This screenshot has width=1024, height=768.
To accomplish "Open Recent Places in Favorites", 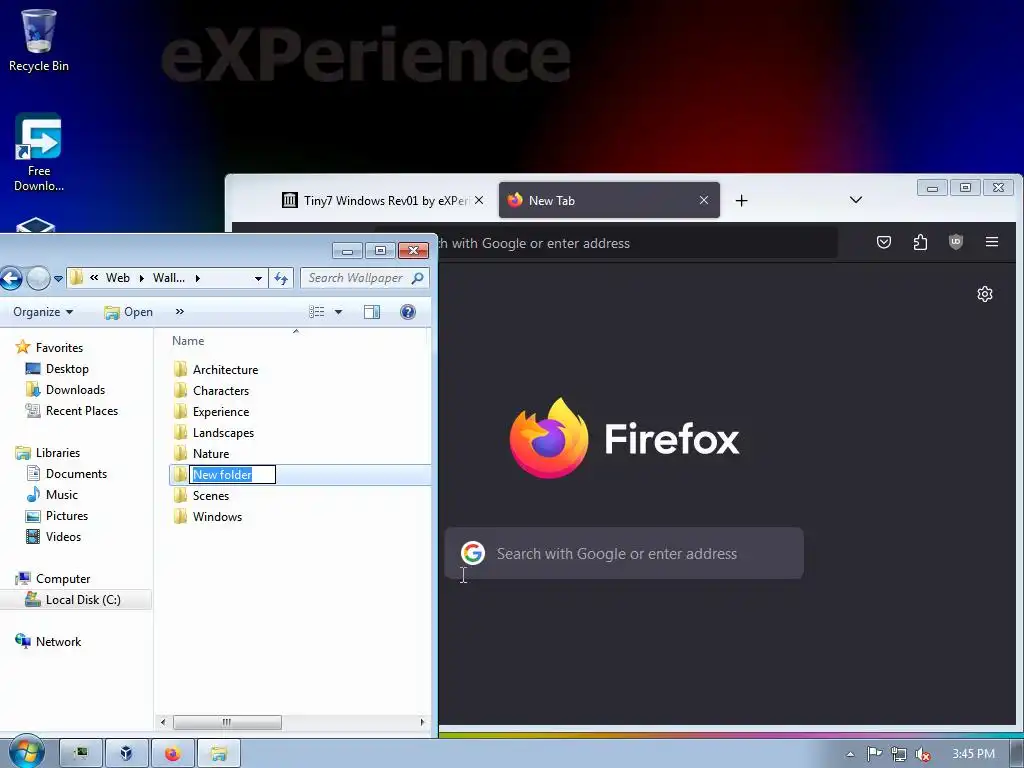I will click(82, 411).
